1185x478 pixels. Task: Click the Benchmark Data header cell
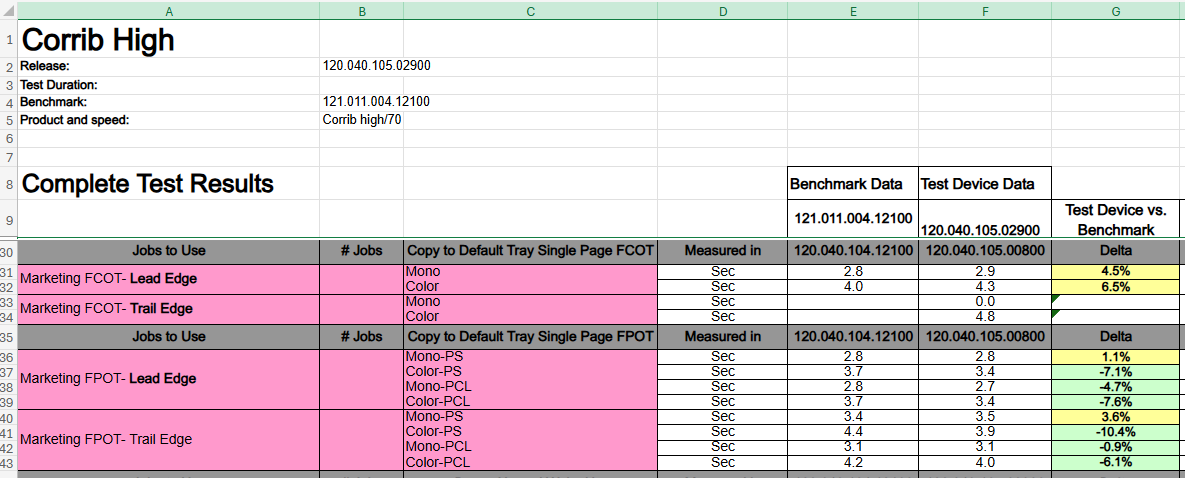click(x=853, y=183)
